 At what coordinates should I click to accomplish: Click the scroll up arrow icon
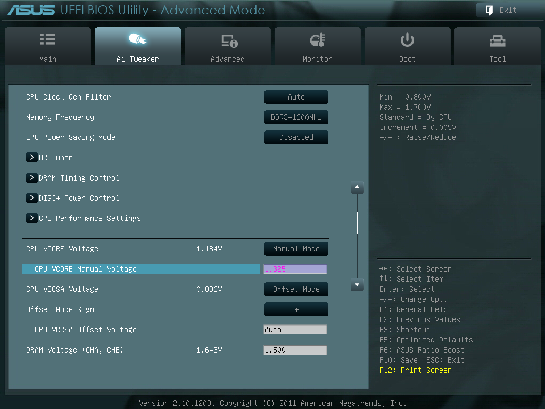tap(357, 187)
